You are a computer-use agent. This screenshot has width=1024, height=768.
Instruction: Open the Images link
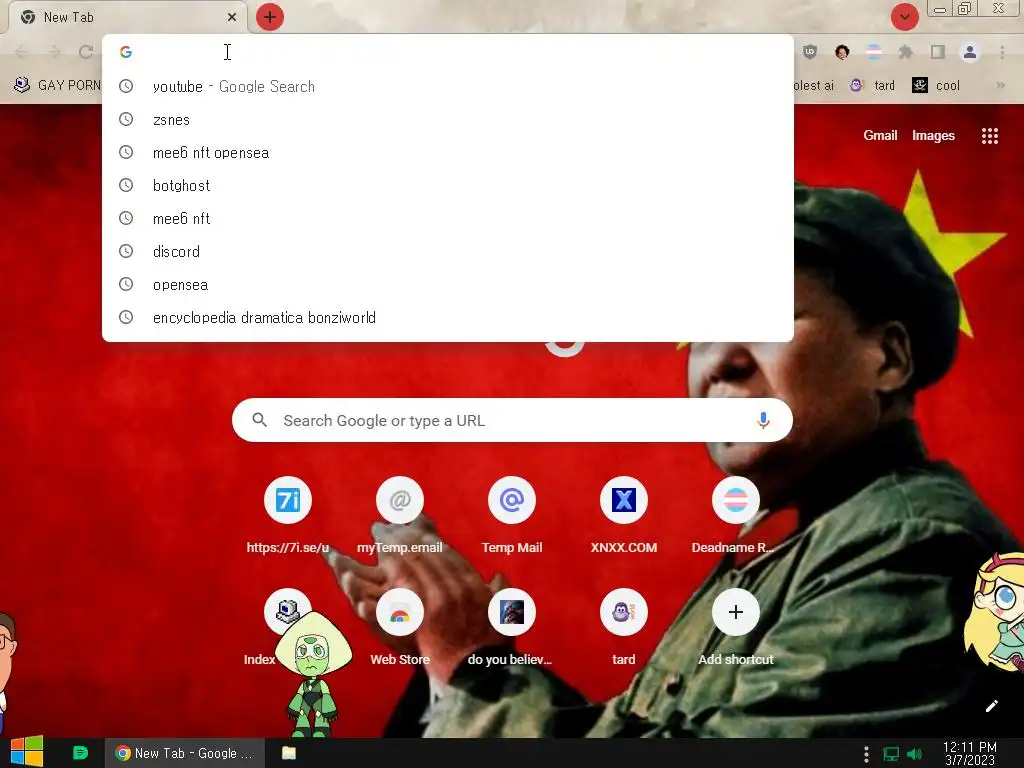click(933, 135)
